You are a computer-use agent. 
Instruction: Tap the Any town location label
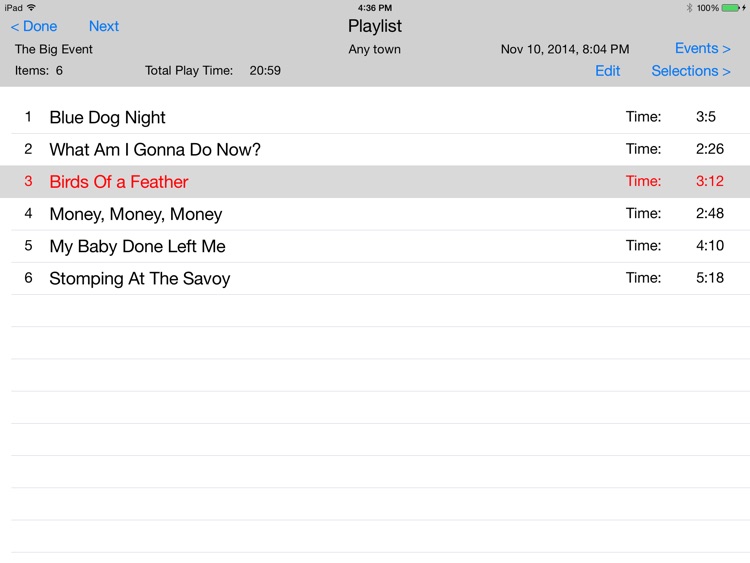pyautogui.click(x=375, y=50)
